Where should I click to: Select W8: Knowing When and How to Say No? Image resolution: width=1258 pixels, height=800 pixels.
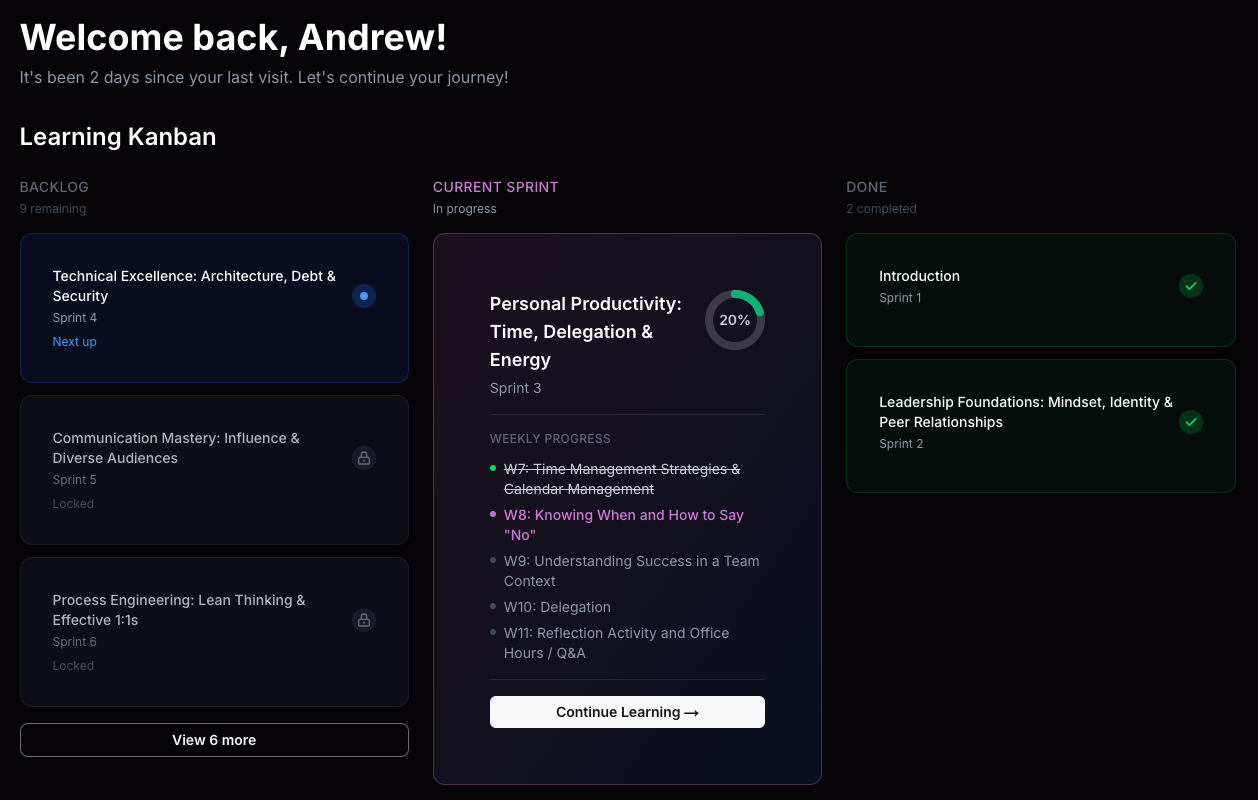coord(624,524)
